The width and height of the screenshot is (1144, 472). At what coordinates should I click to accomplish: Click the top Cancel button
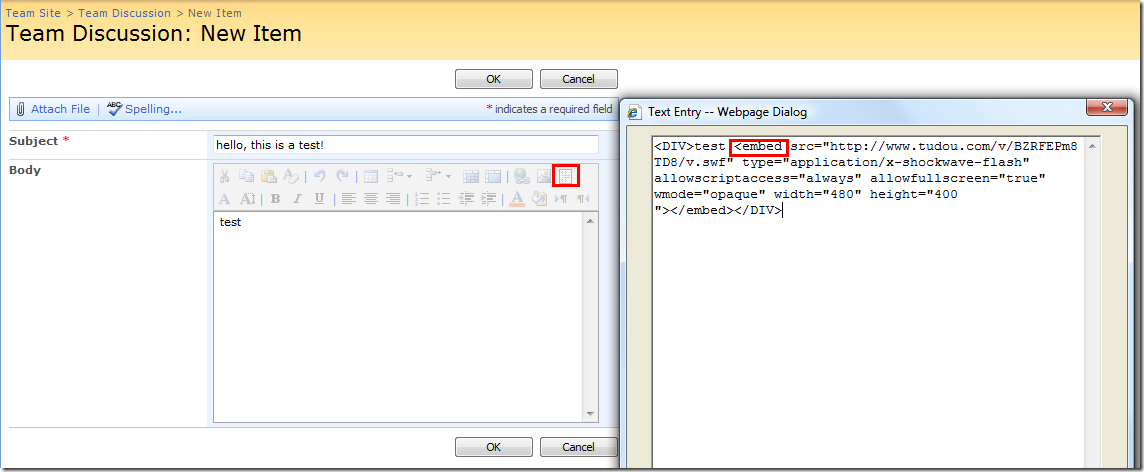(x=579, y=79)
